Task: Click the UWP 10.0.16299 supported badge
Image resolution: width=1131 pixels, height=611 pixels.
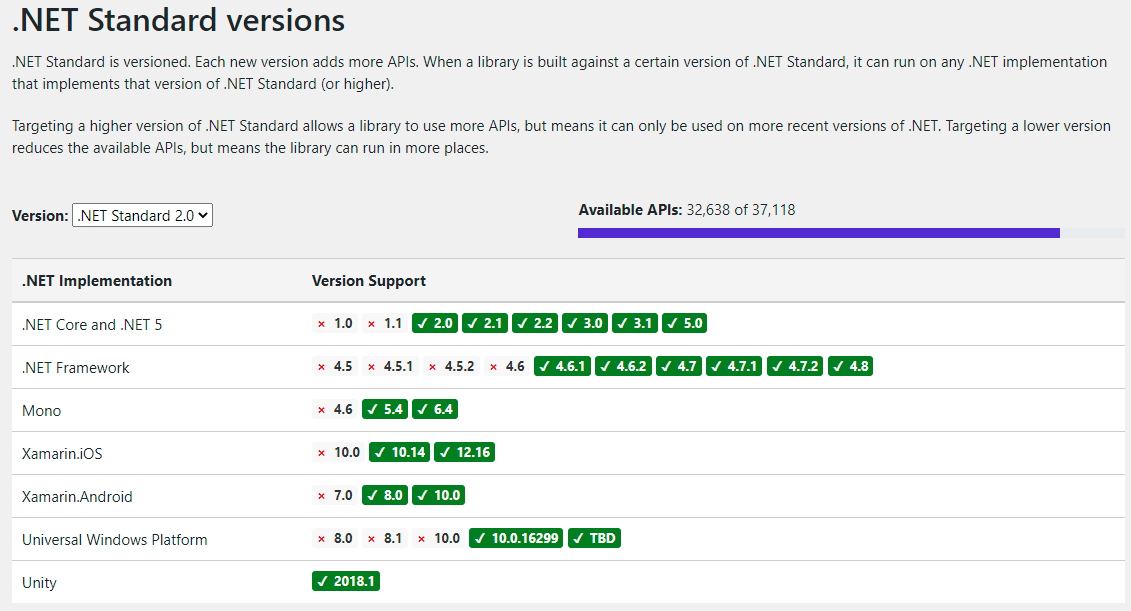Action: pyautogui.click(x=516, y=538)
